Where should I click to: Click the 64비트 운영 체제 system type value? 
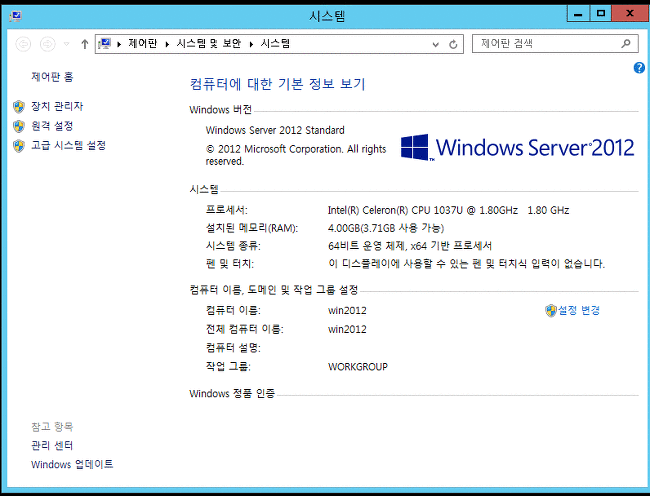[410, 246]
